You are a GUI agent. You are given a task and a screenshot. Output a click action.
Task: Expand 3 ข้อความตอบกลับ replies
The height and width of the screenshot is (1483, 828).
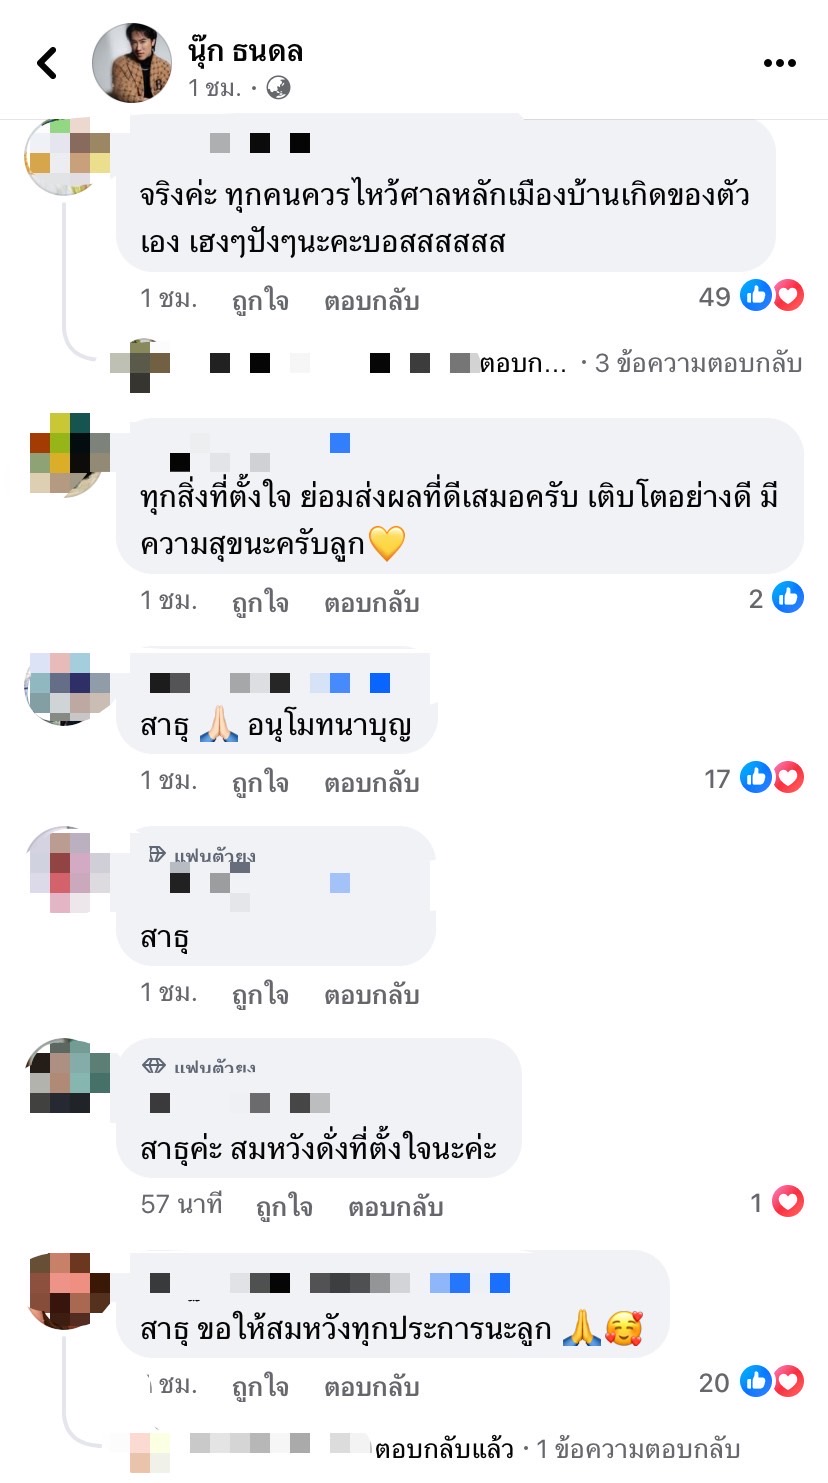[x=698, y=363]
